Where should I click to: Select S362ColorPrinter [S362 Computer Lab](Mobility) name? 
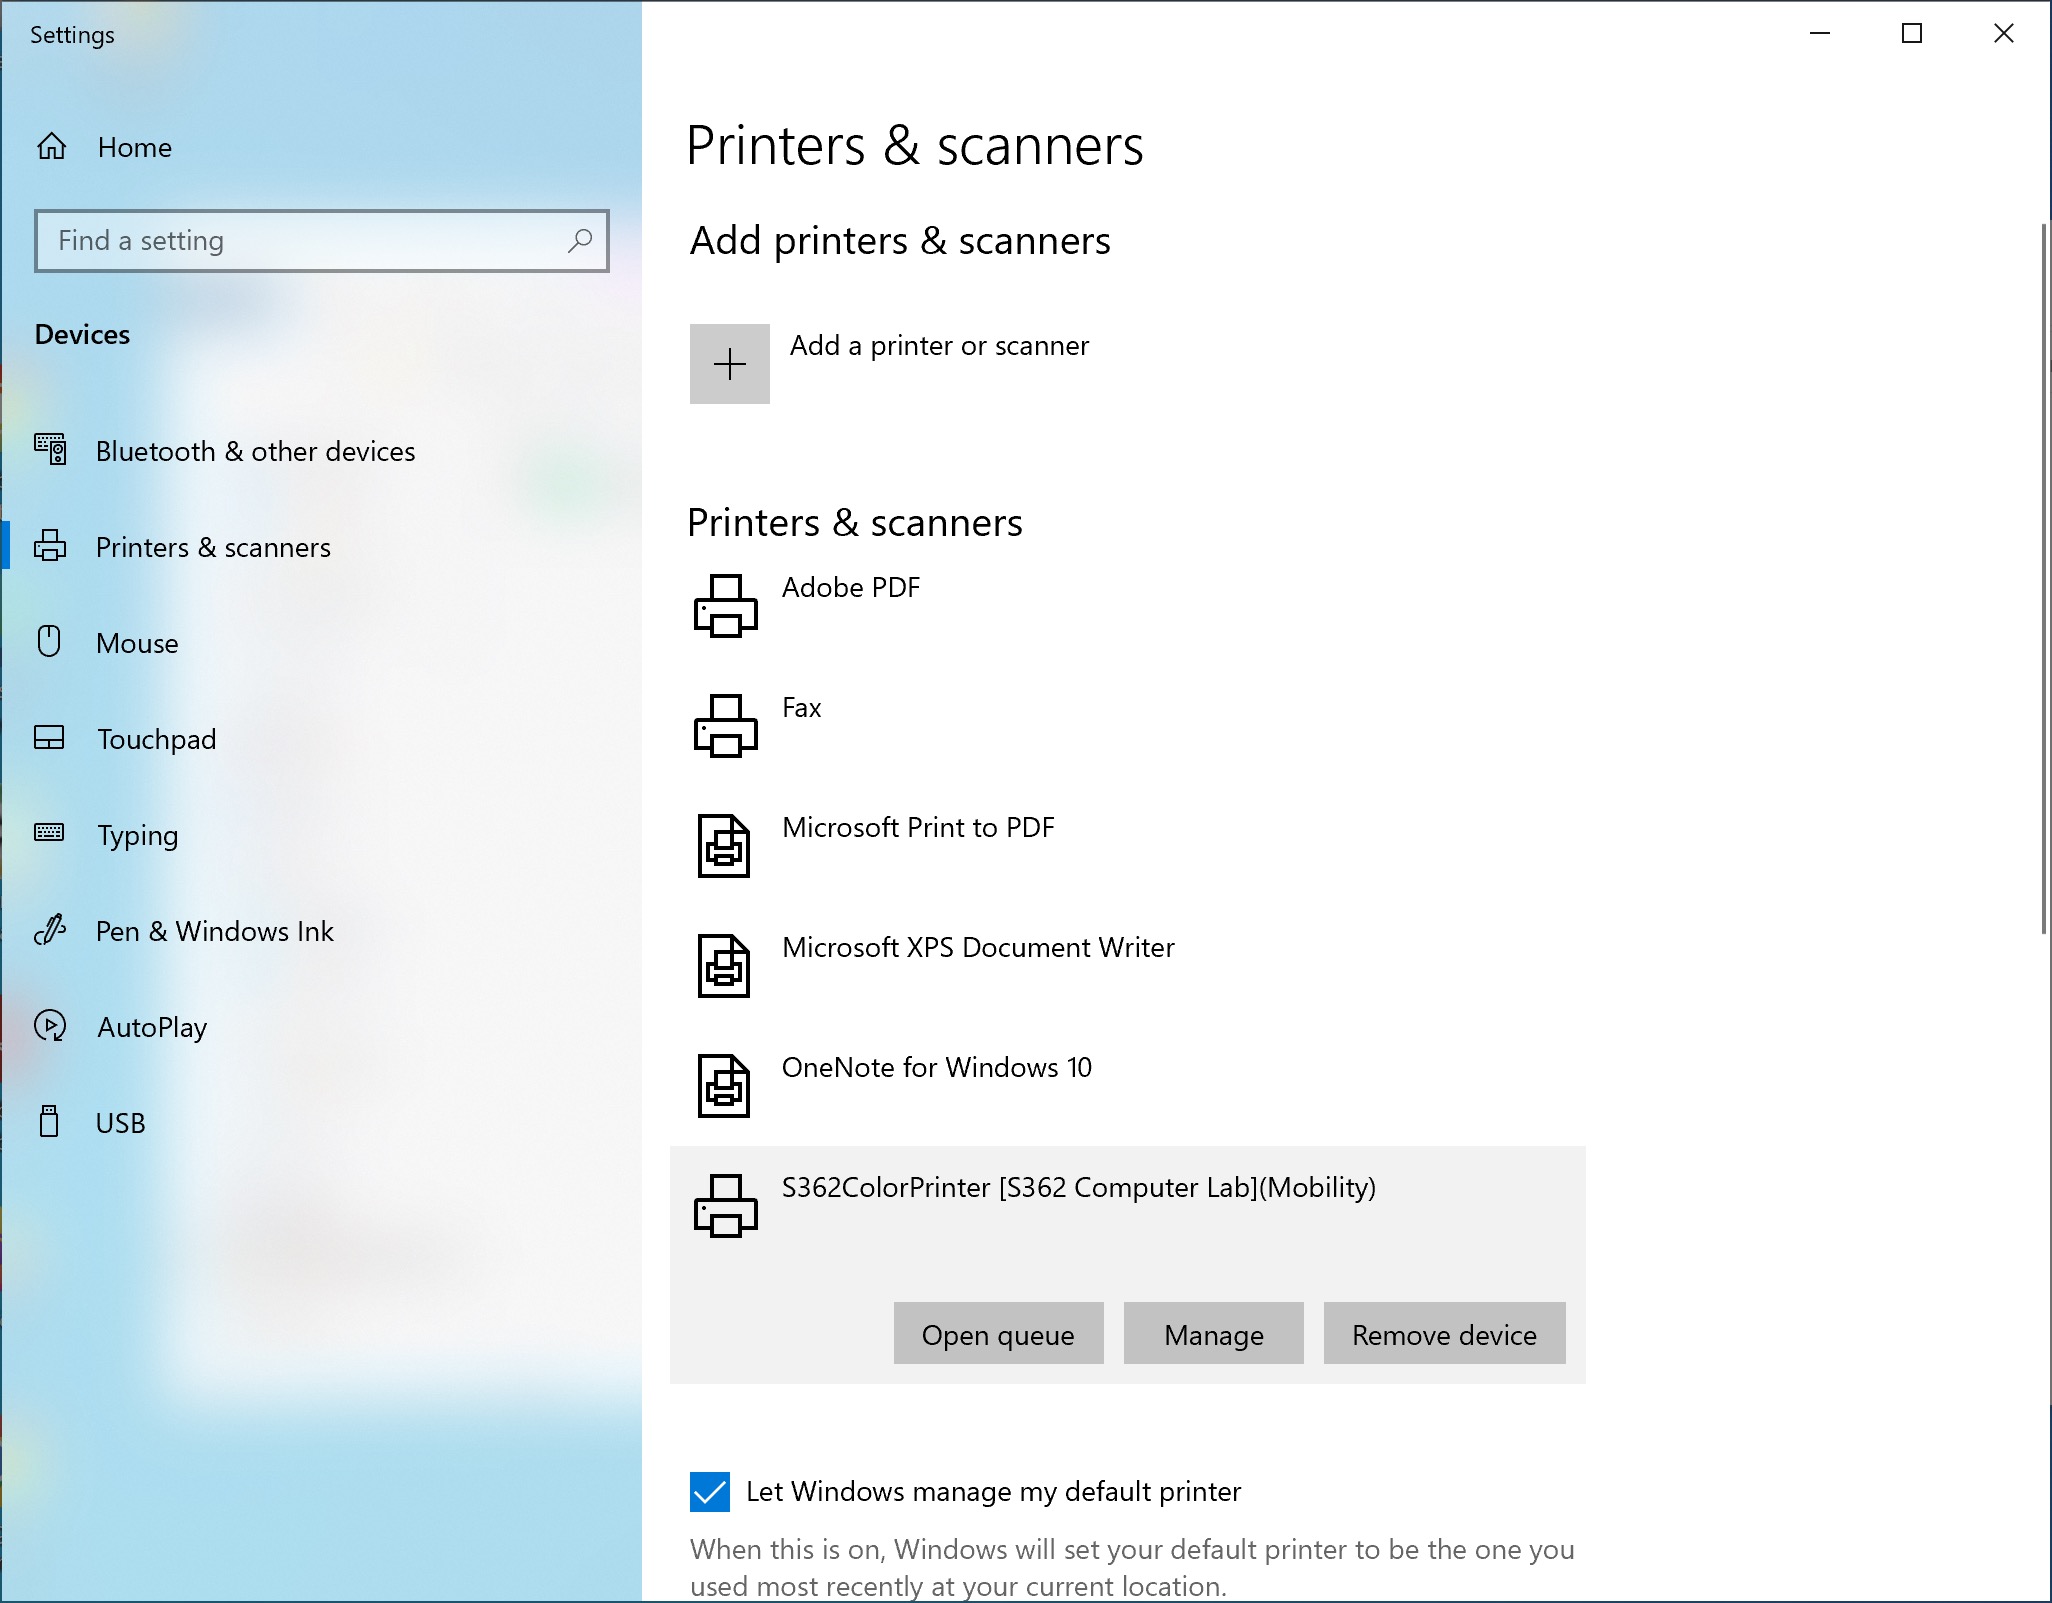pyautogui.click(x=1079, y=1187)
